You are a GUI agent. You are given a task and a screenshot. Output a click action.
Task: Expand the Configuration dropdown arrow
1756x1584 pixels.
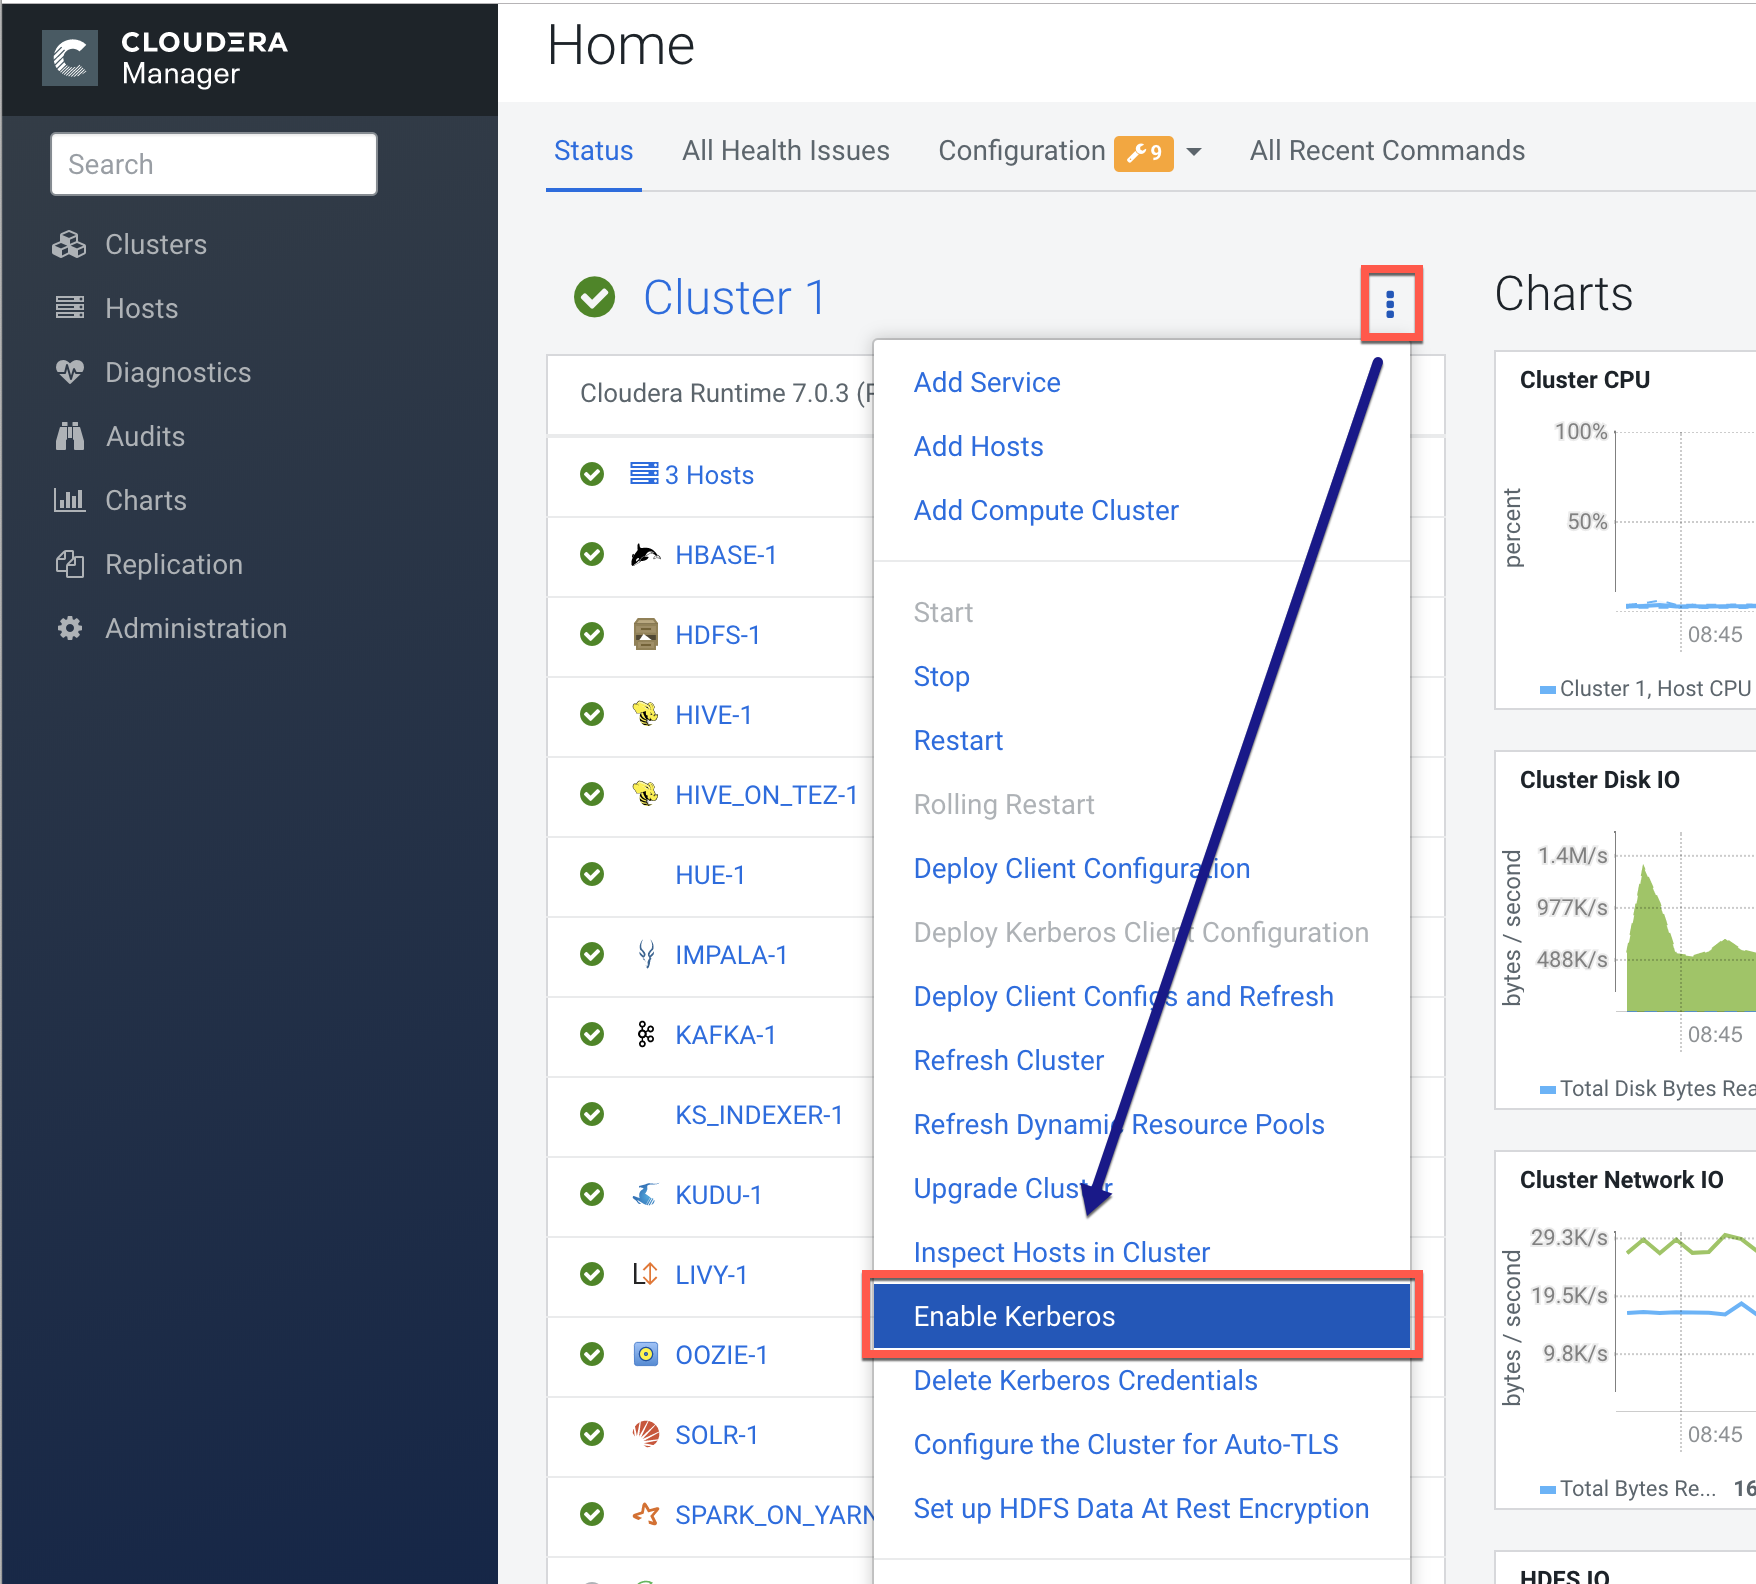point(1194,152)
